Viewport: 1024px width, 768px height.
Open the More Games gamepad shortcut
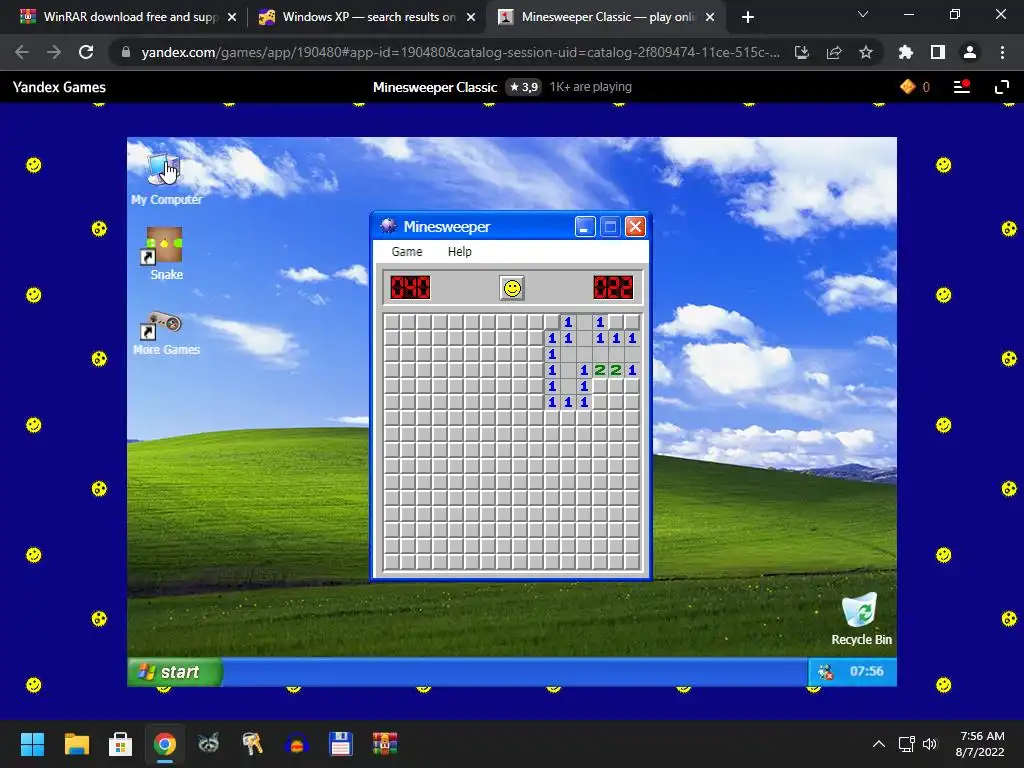166,333
